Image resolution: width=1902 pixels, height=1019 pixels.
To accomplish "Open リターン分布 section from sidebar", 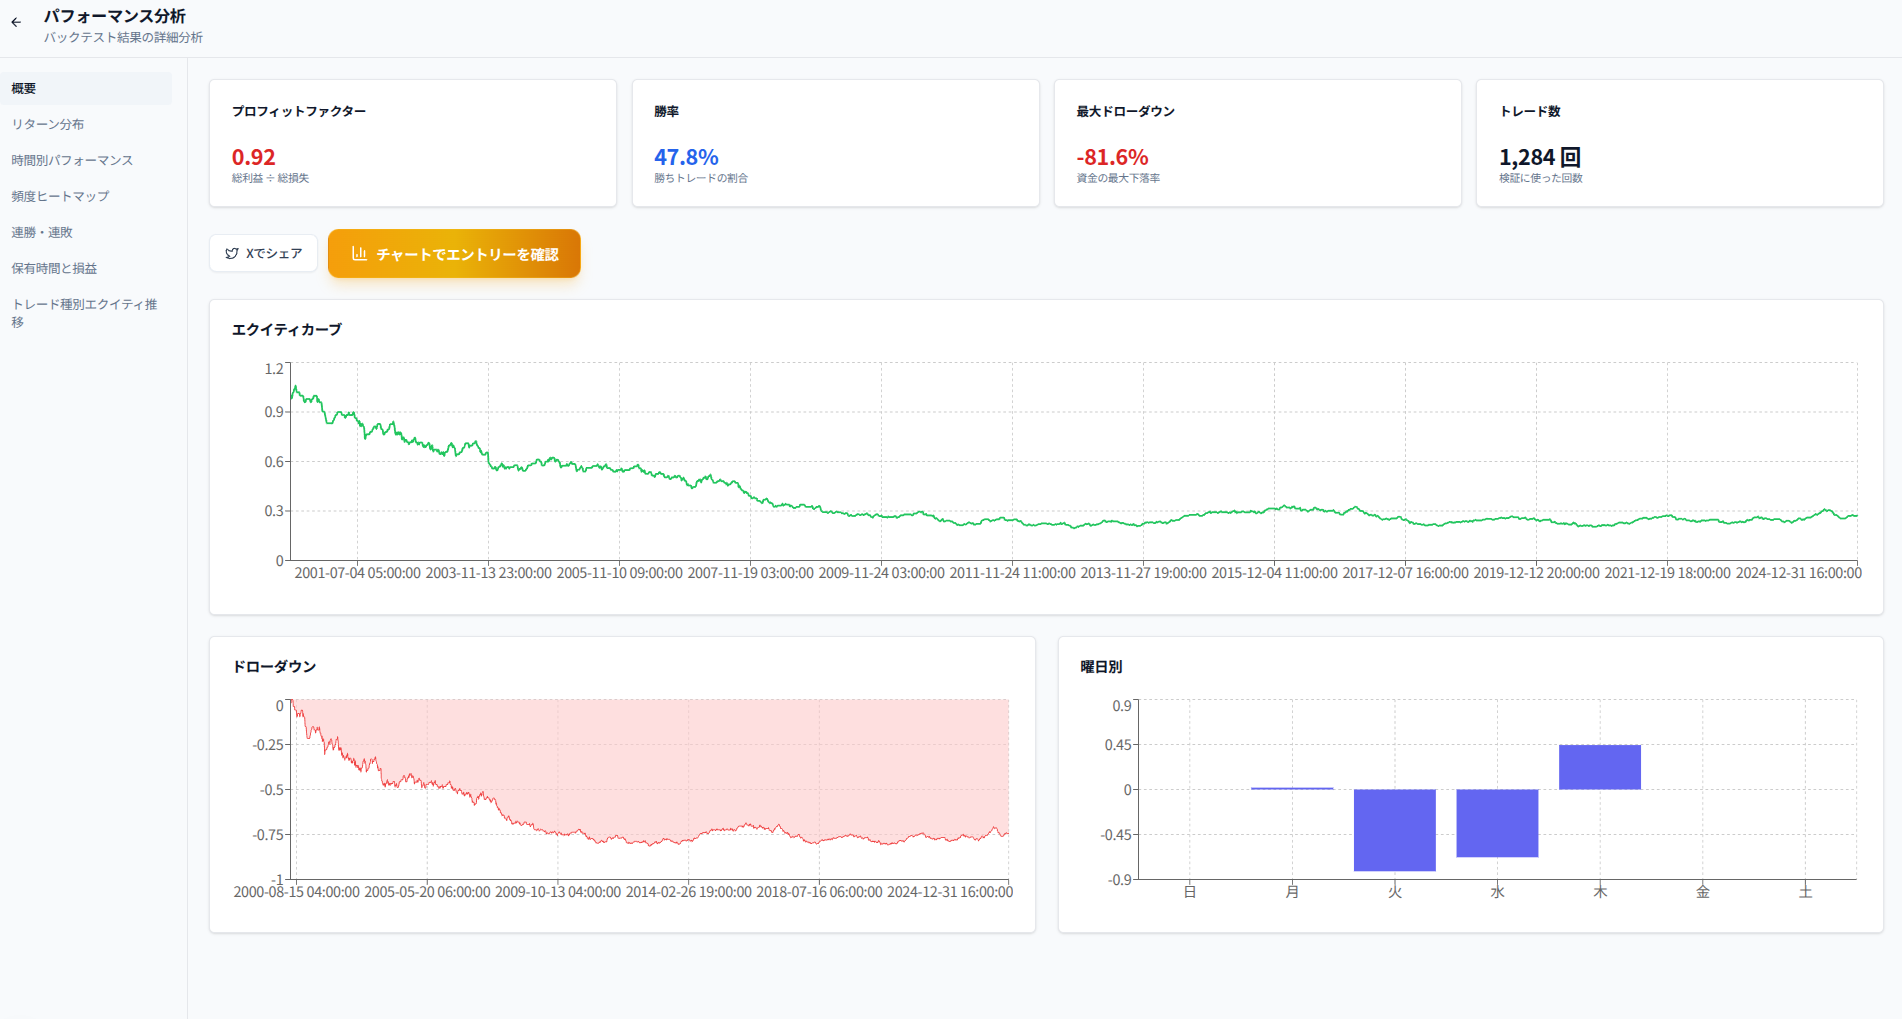I will pos(48,124).
